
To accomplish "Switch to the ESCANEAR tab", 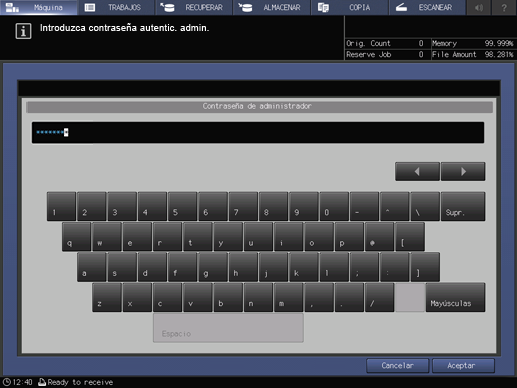I will click(x=427, y=7).
